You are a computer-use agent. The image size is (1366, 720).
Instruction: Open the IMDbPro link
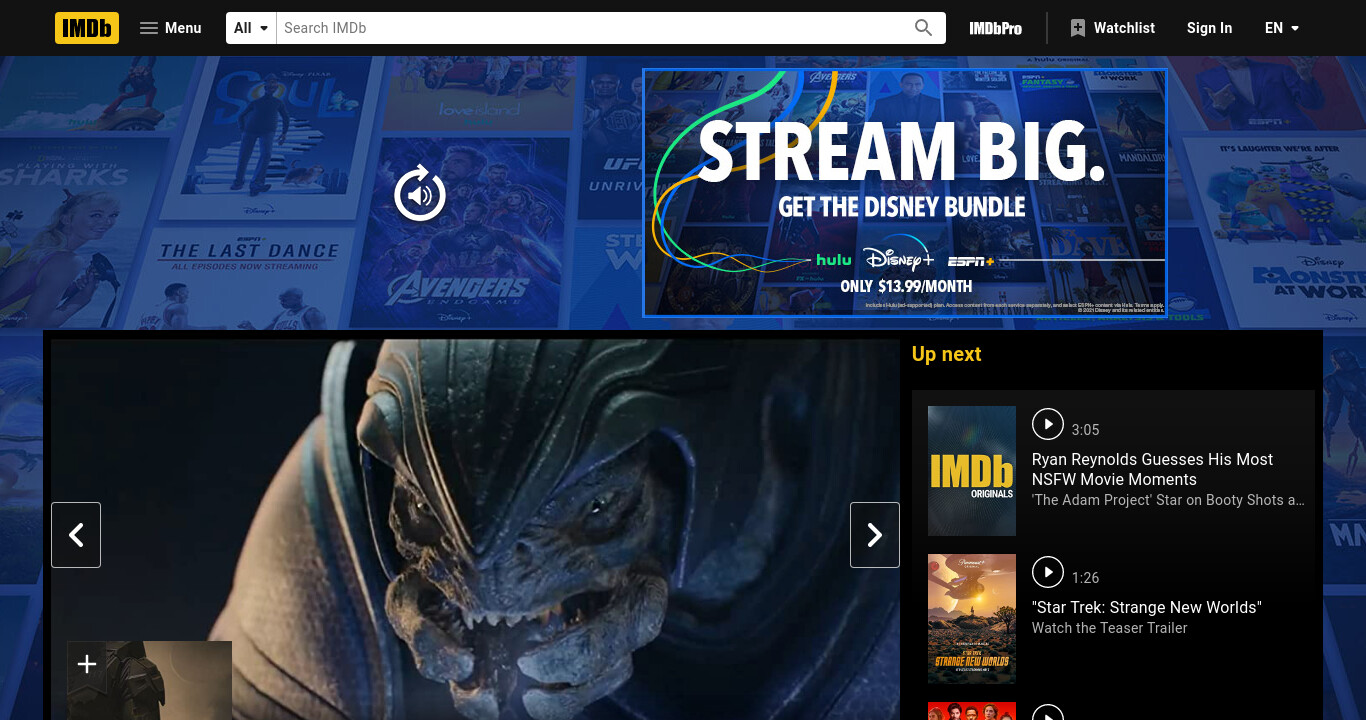(x=995, y=28)
